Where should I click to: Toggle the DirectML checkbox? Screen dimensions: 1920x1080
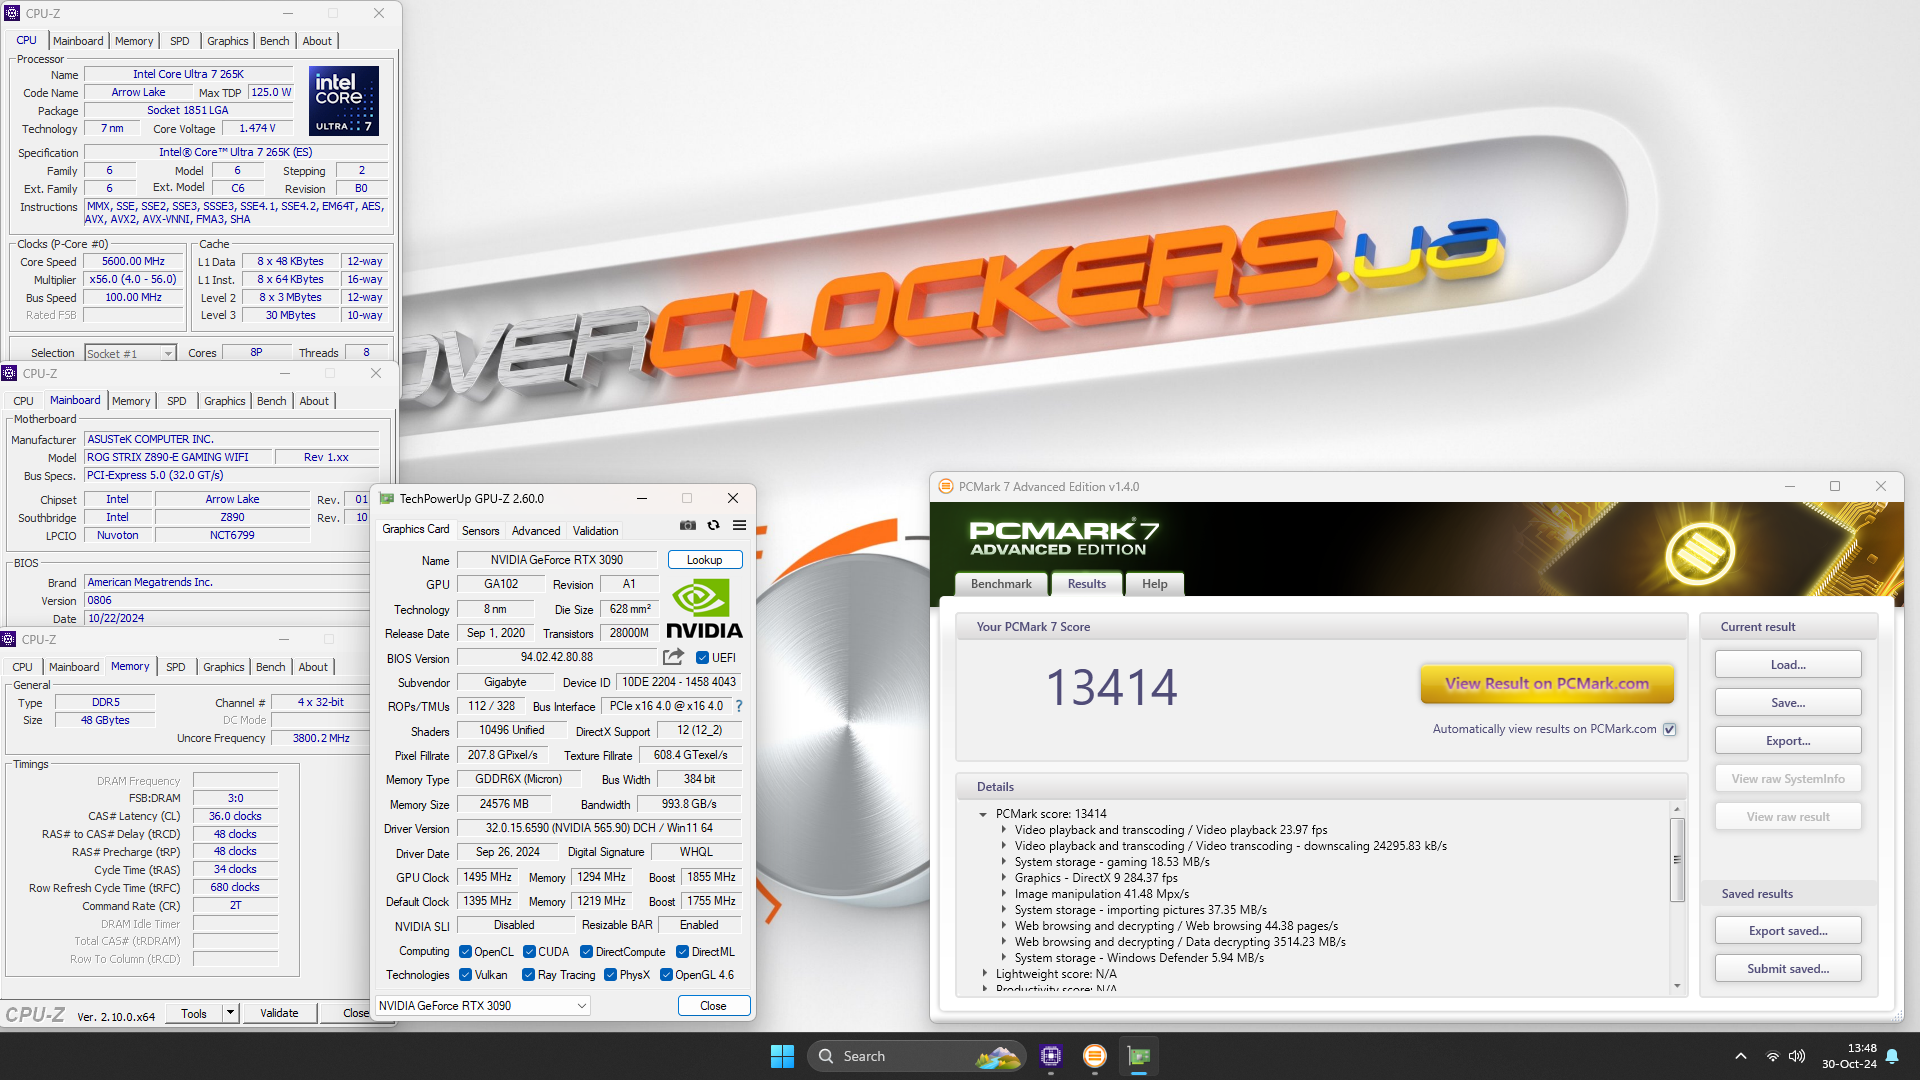(682, 952)
